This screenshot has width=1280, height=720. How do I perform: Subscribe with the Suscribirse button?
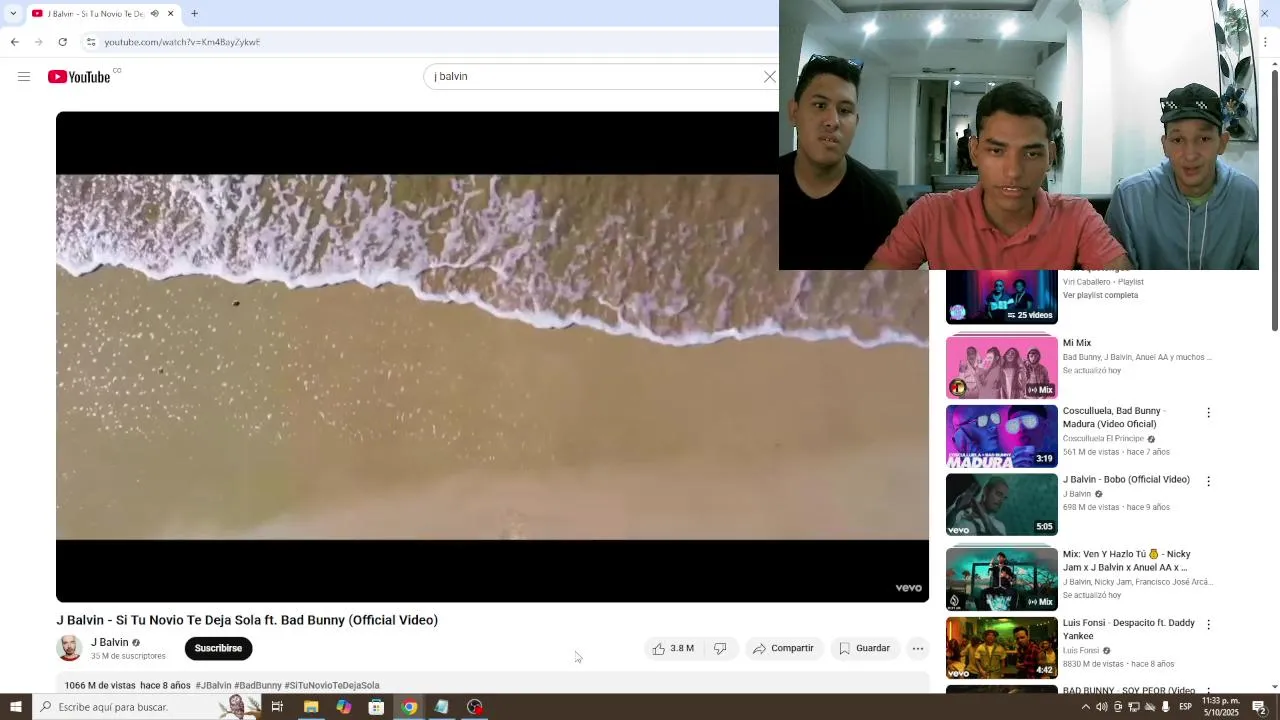[x=218, y=648]
